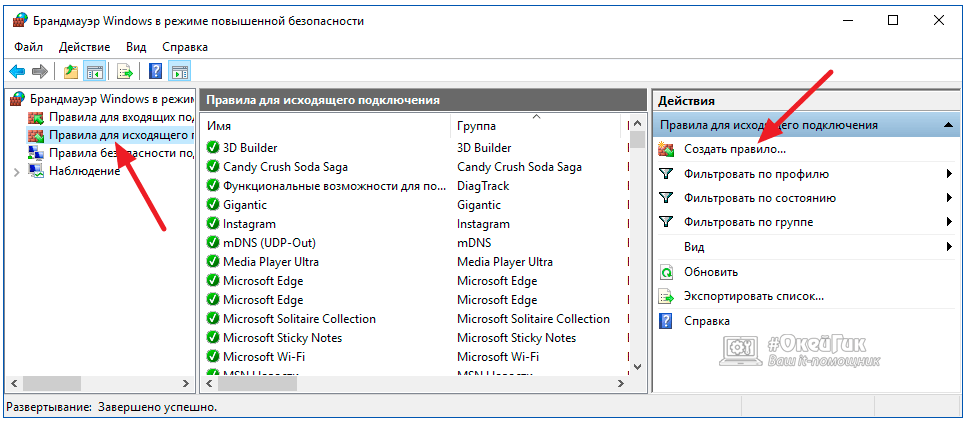The height and width of the screenshot is (421, 966).
Task: Click the check icon beside Microsoft Sticky Notes
Action: point(213,338)
